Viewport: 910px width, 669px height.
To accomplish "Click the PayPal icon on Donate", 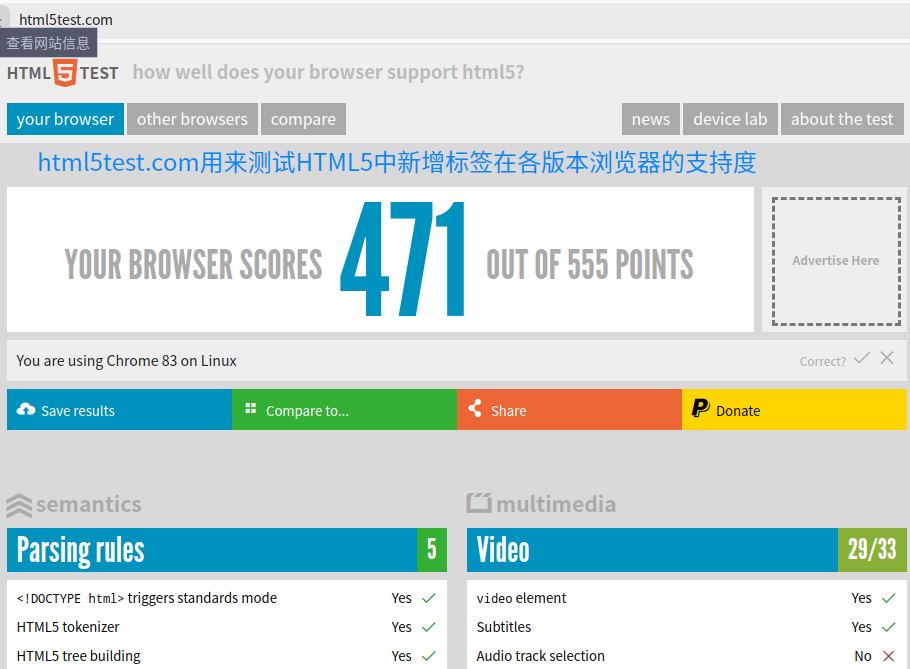I will click(700, 408).
